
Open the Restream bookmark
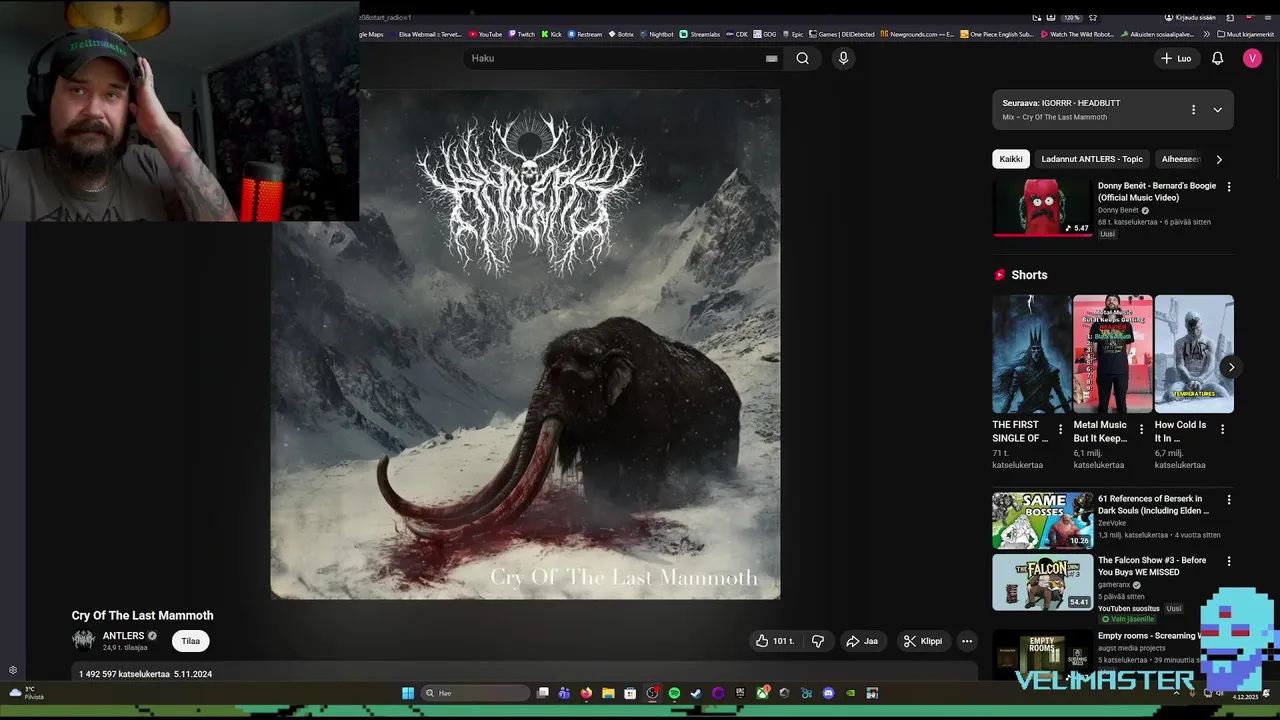585,34
